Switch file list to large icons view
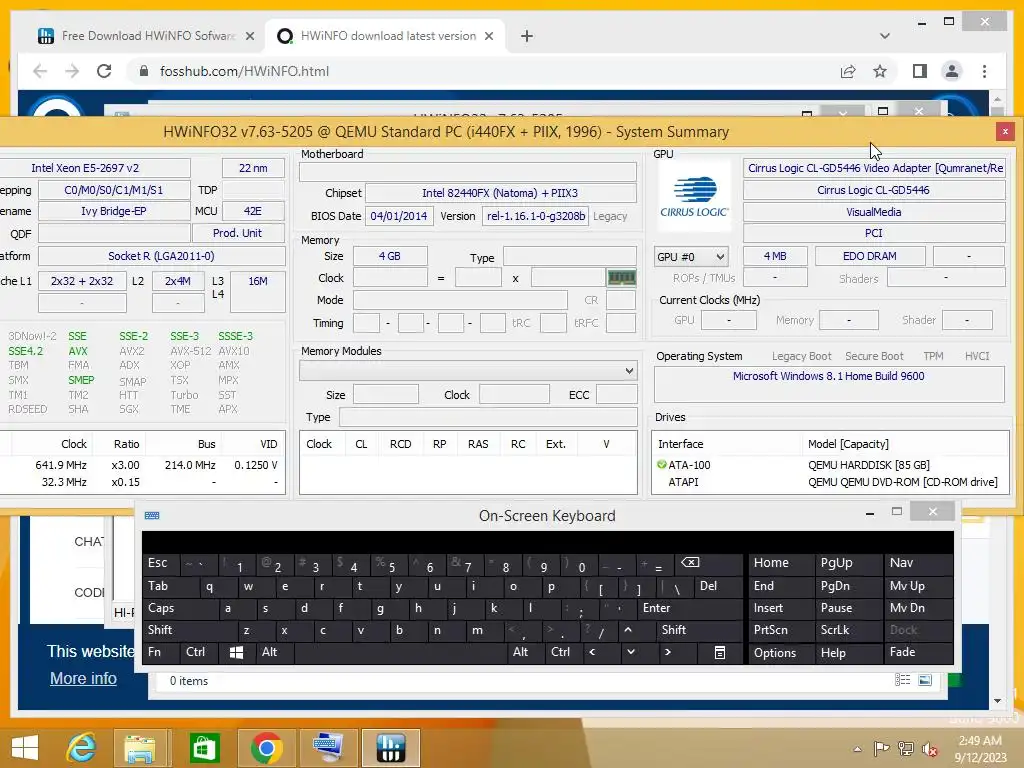This screenshot has height=768, width=1024. pos(925,680)
